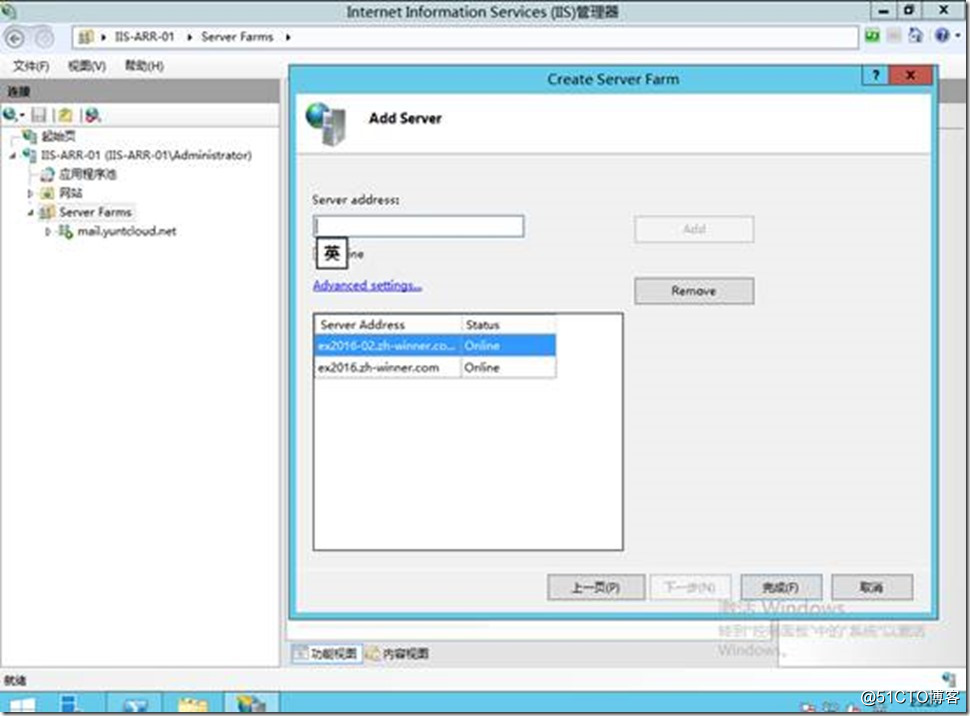Image resolution: width=970 pixels, height=716 pixels.
Task: Open dropdown arrow after Server Farms breadcrumb
Action: click(x=288, y=37)
